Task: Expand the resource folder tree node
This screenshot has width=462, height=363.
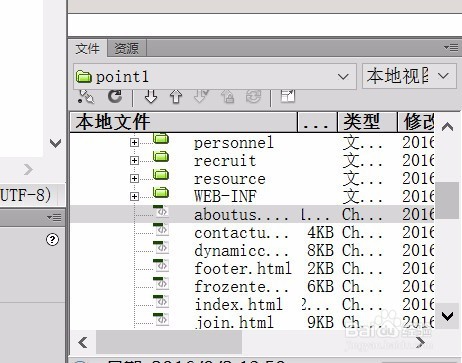Action: pos(134,179)
